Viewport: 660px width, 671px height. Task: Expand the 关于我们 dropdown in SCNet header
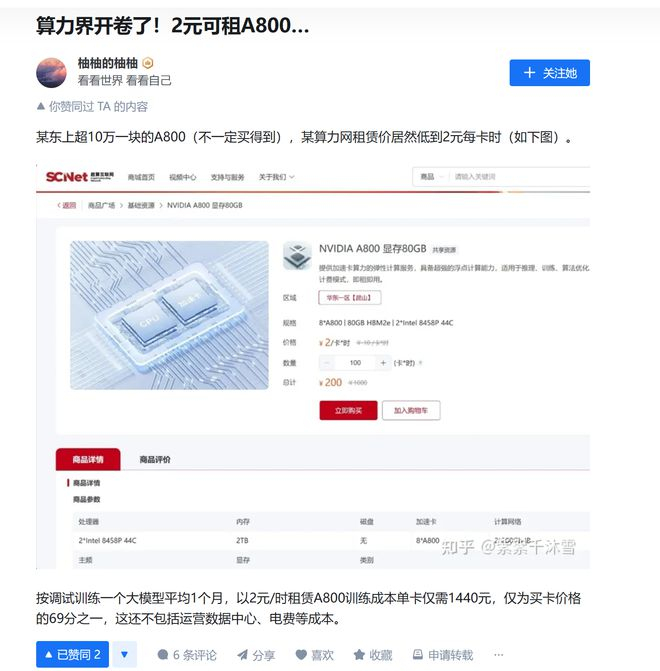276,177
